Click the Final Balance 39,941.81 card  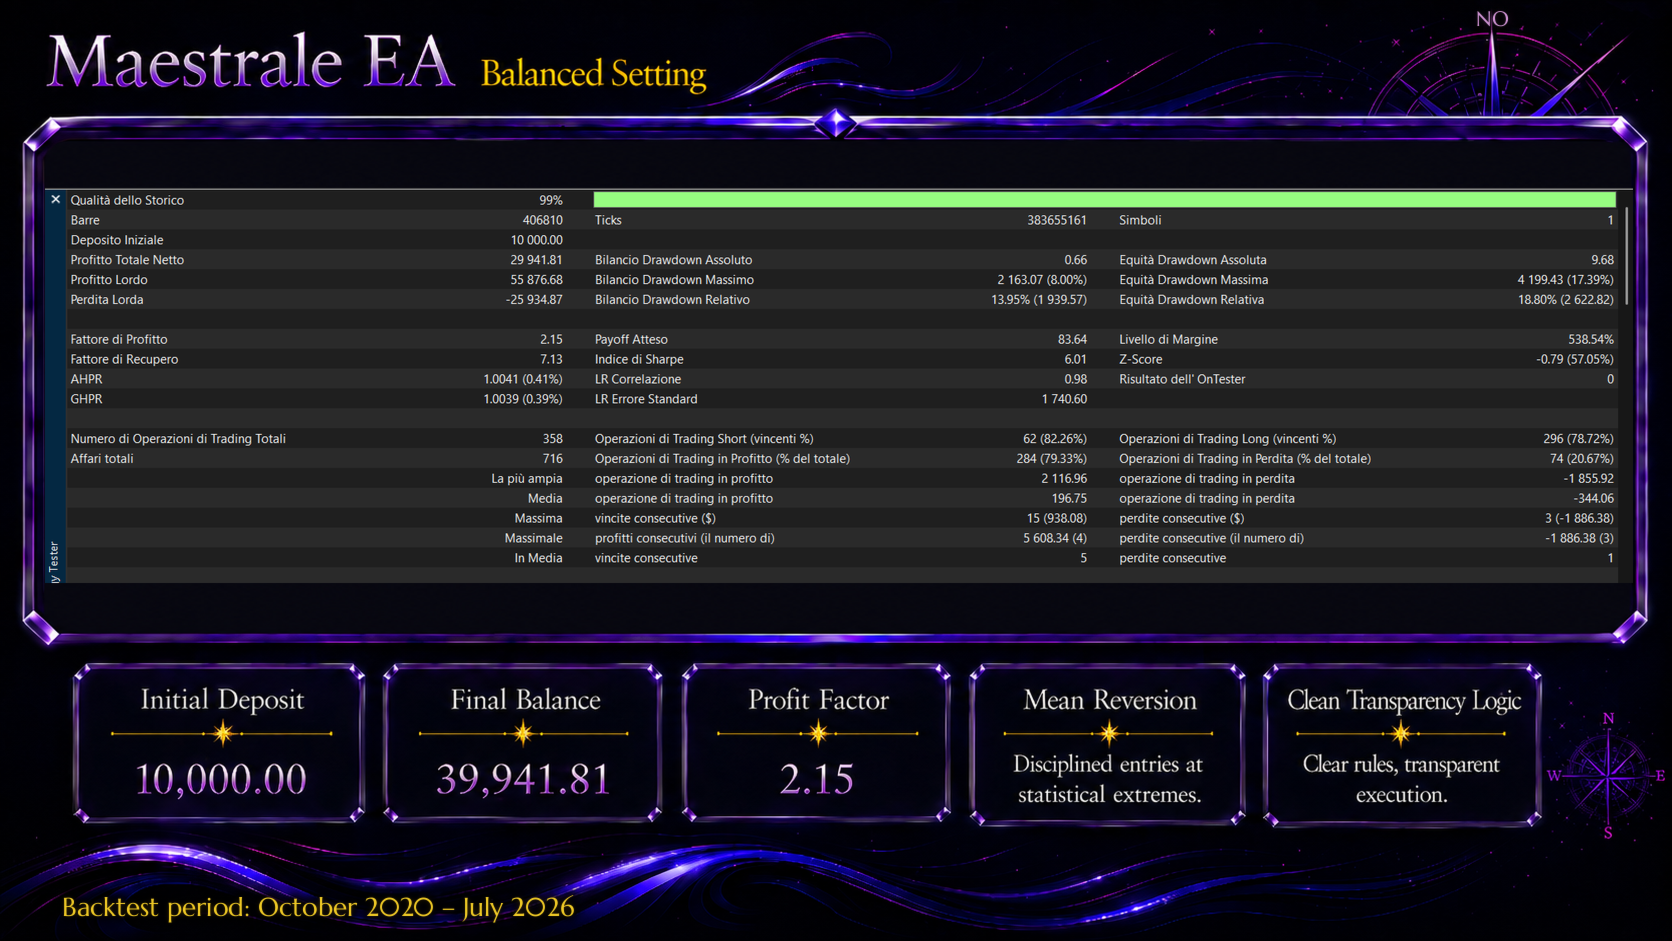point(523,743)
